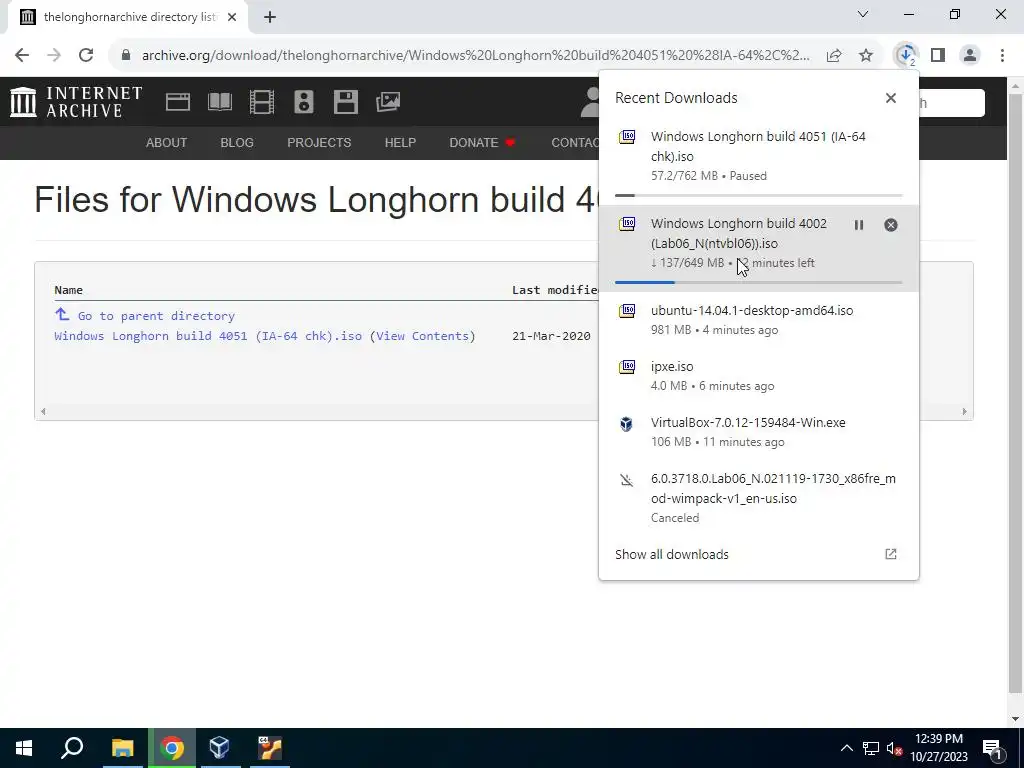Open Show all downloads external icon
The image size is (1024, 768).
pyautogui.click(x=891, y=554)
